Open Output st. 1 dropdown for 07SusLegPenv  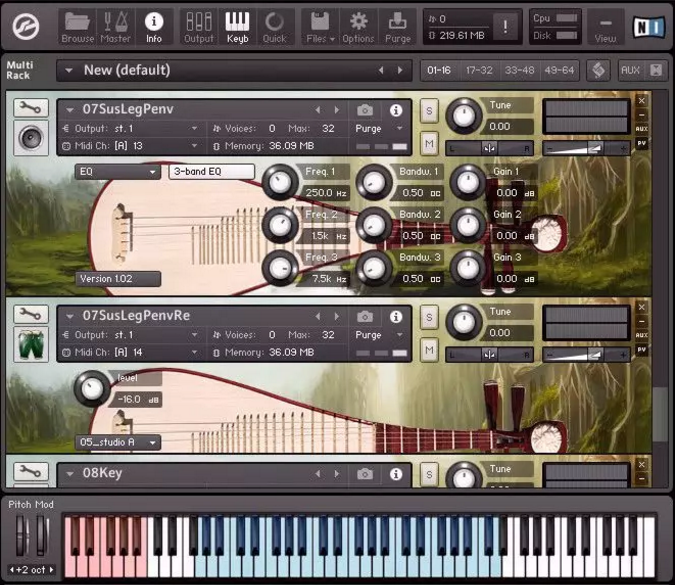[x=195, y=128]
